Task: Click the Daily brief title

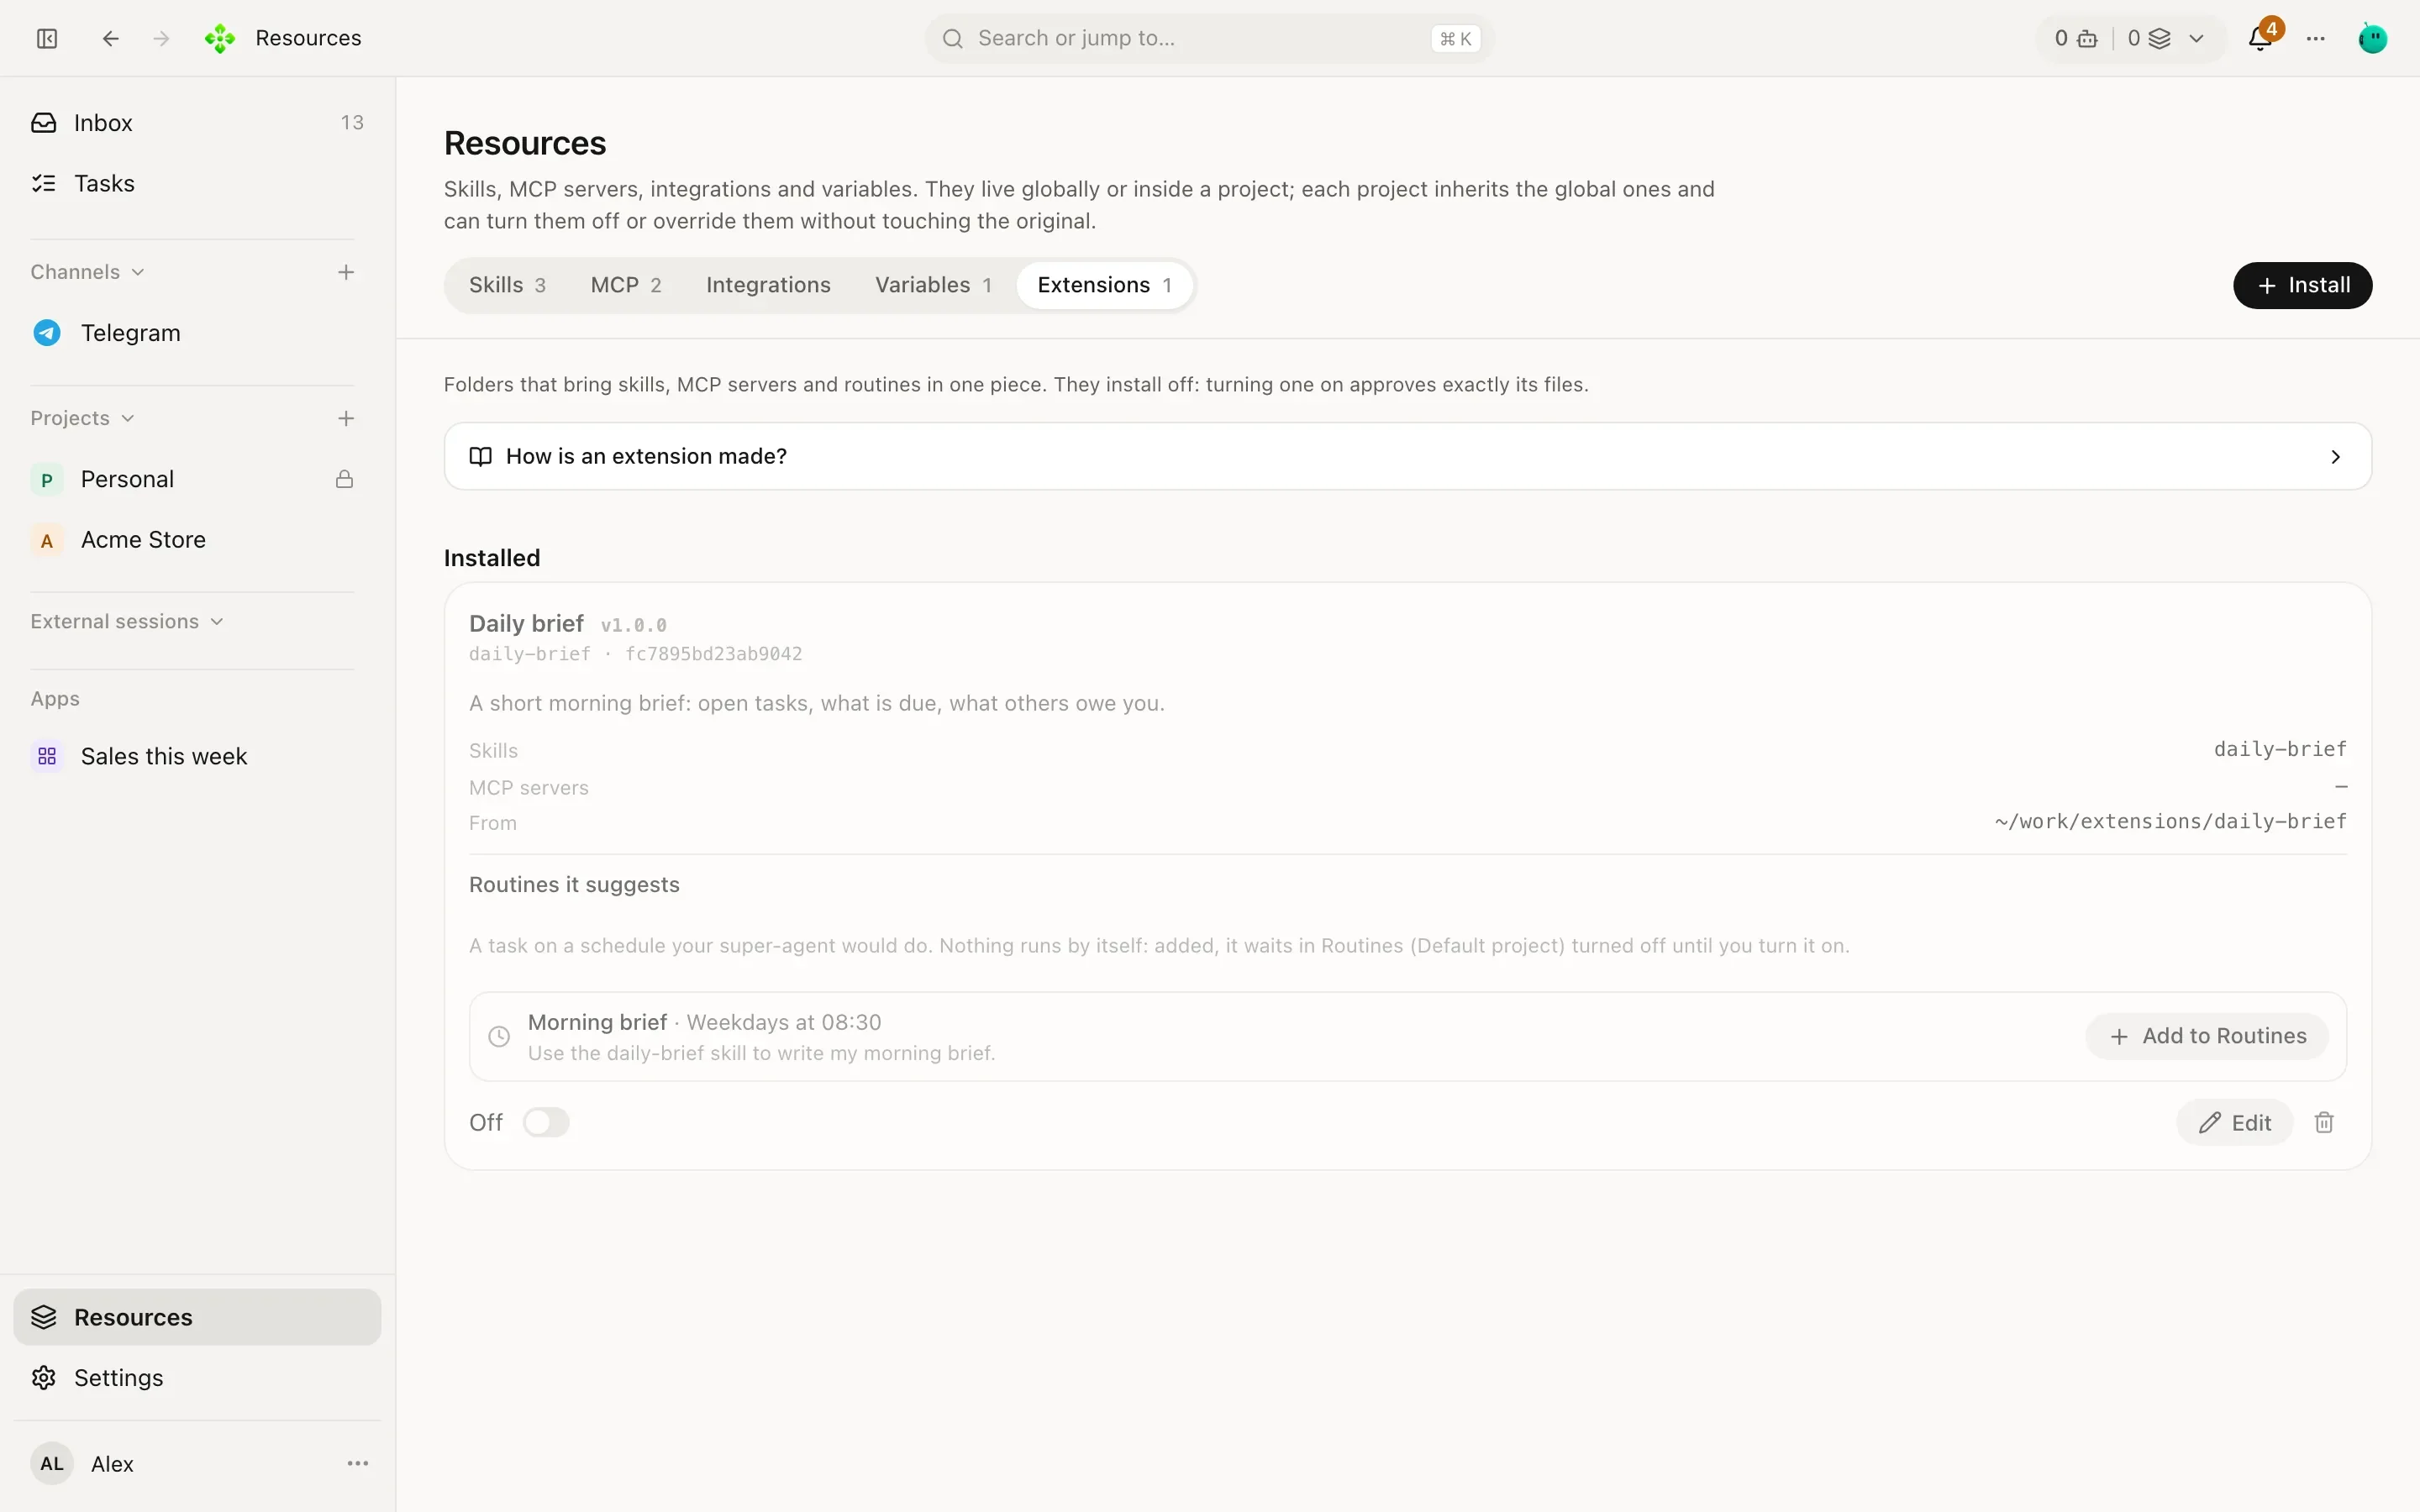Action: [526, 623]
